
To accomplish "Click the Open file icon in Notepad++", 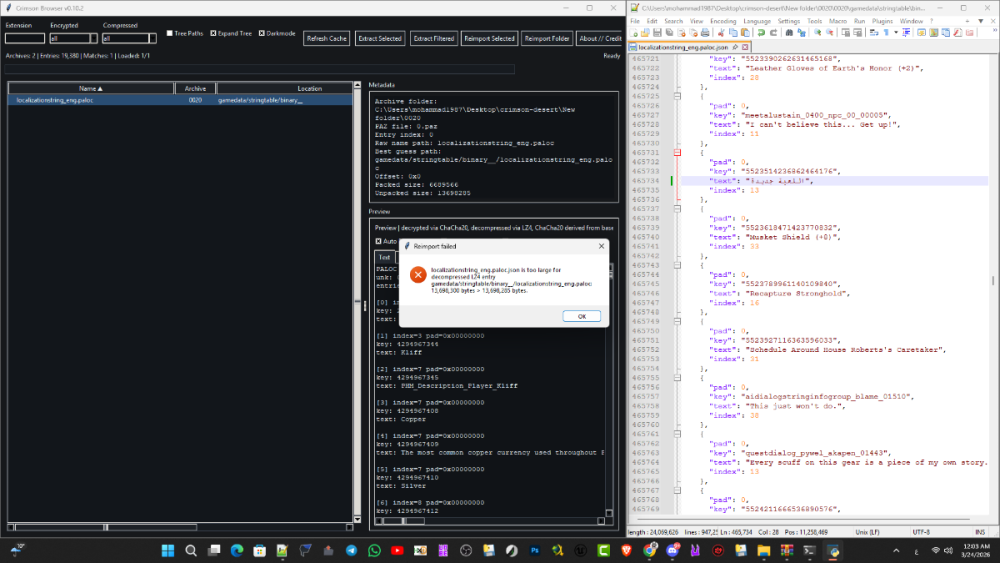I will 645,33.
